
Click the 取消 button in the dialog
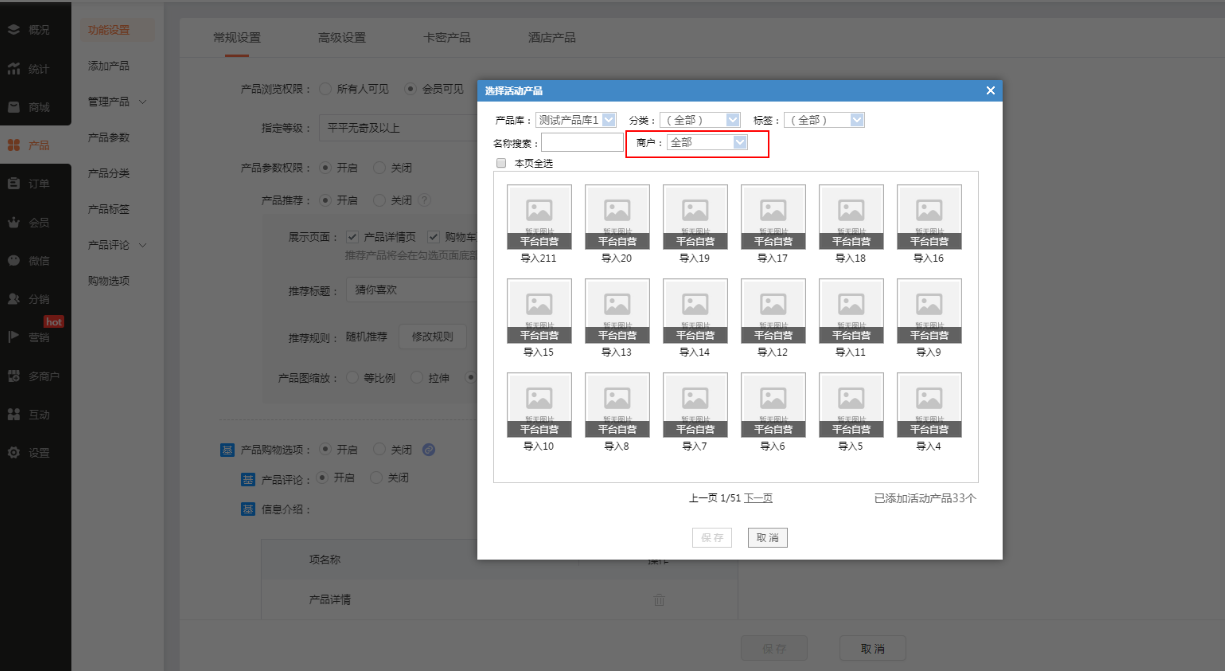click(767, 538)
